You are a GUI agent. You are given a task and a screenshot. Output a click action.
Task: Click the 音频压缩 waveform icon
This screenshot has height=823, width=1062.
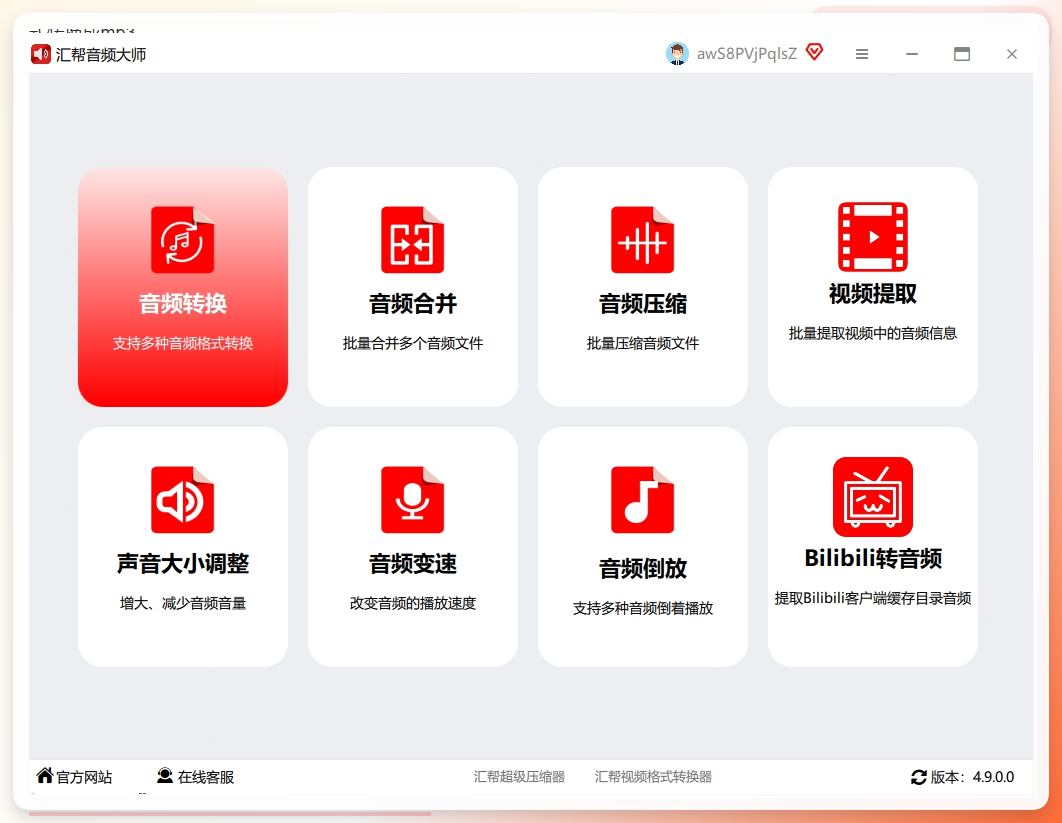pos(643,240)
